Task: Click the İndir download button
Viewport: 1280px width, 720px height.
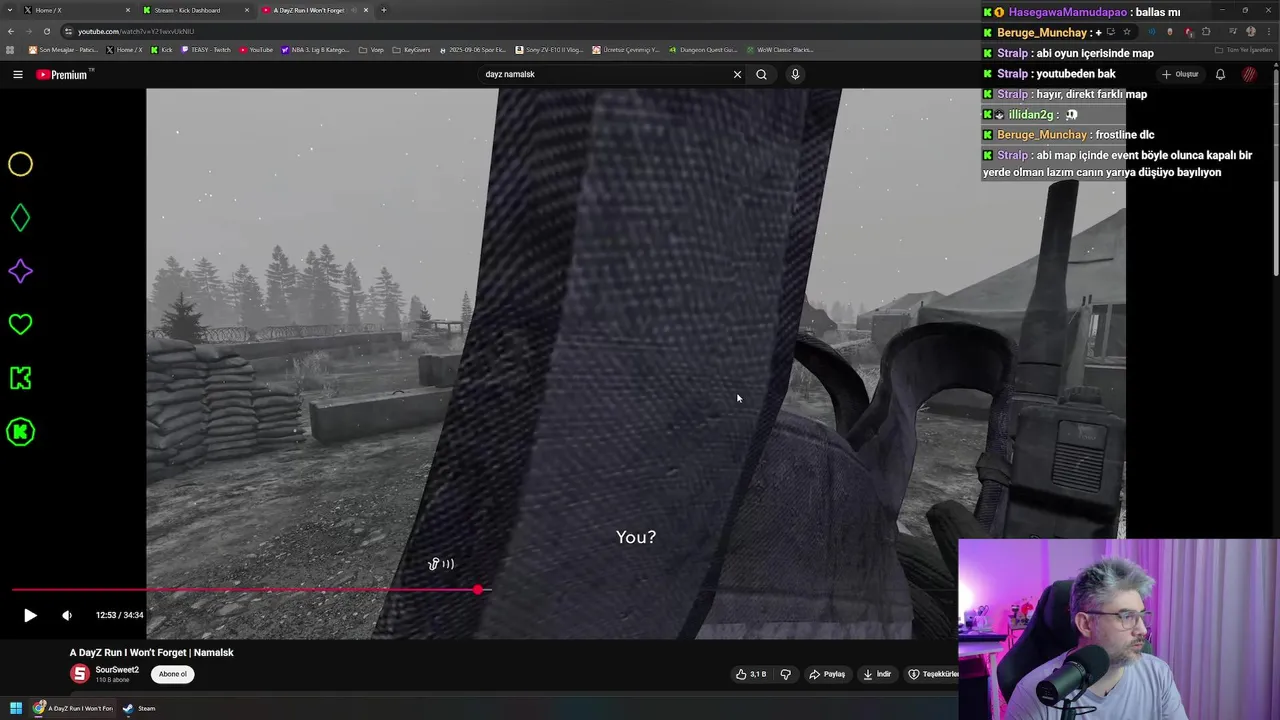Action: (x=877, y=674)
